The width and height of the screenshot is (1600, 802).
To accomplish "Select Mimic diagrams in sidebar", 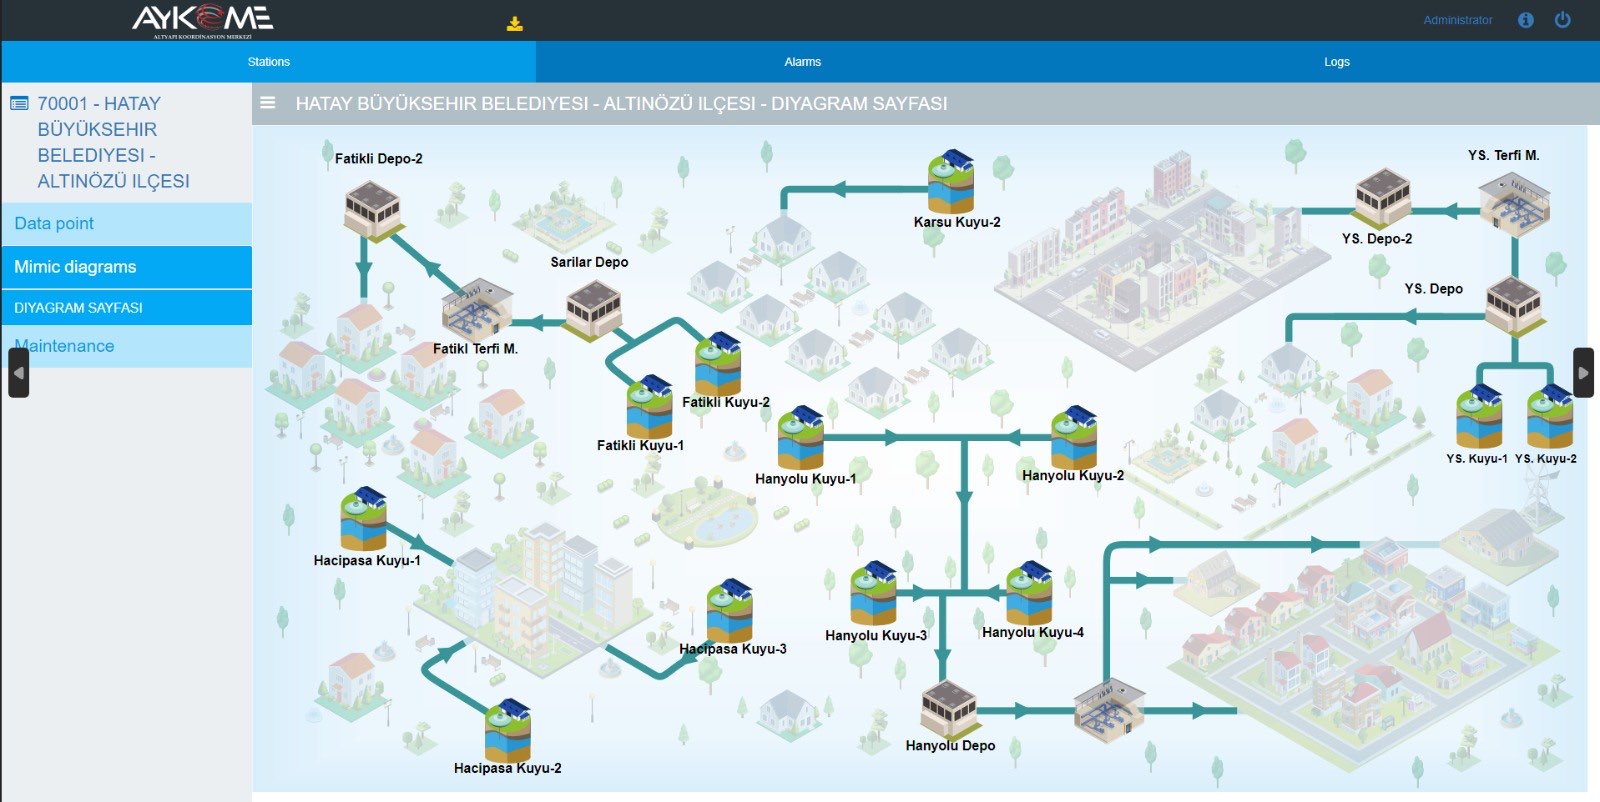I will [127, 267].
